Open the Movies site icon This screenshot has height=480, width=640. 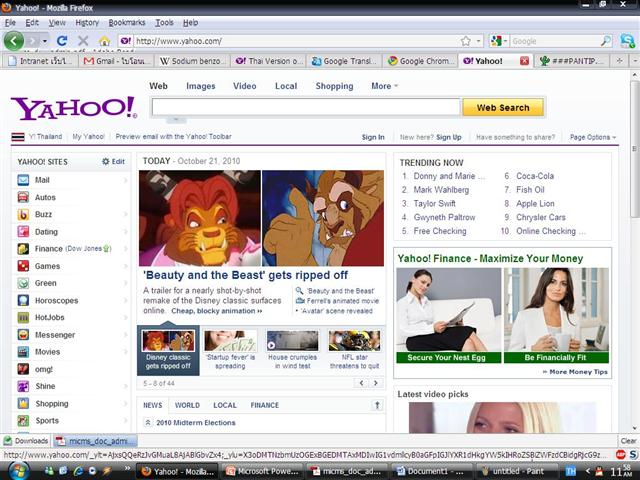point(23,352)
